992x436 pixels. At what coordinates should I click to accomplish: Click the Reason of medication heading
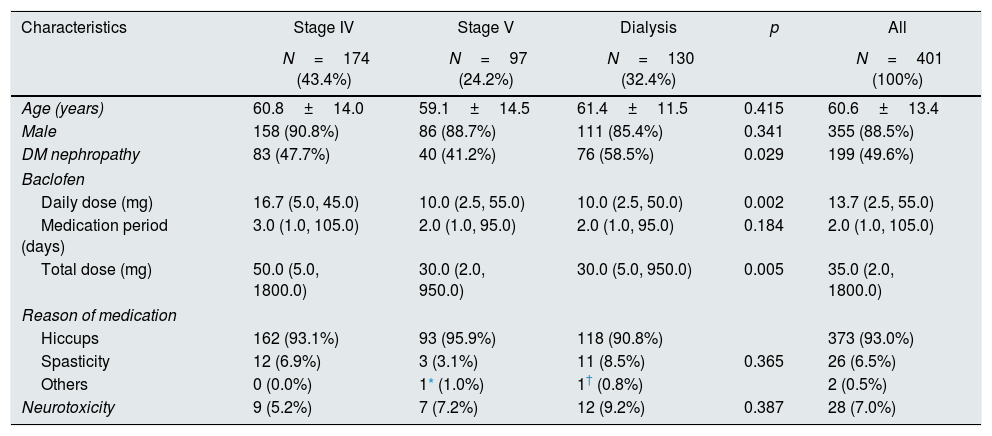click(99, 316)
